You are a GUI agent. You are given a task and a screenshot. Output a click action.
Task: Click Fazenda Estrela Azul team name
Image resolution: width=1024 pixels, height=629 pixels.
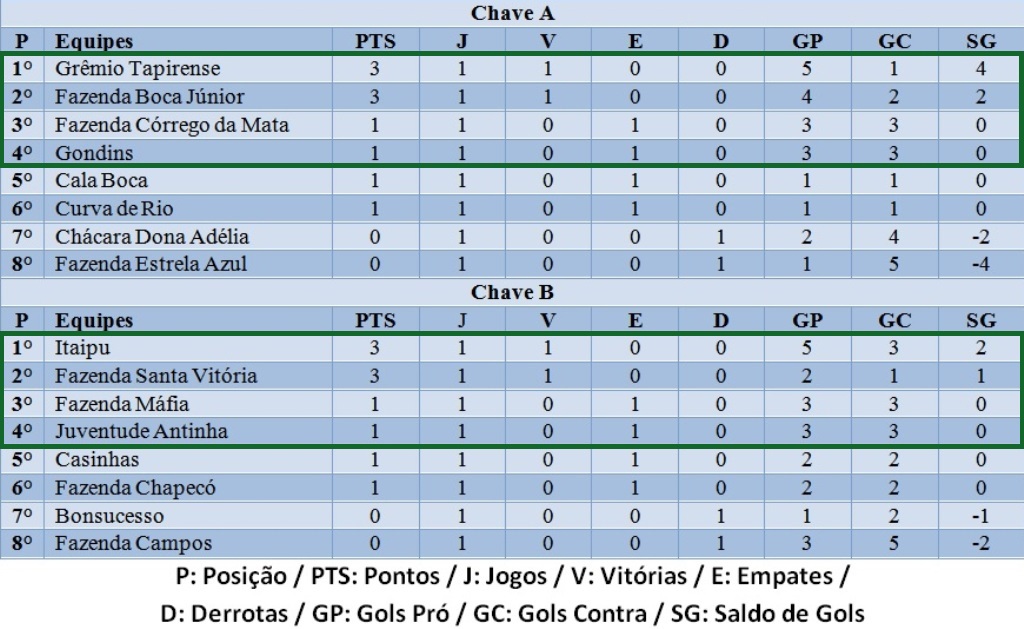(151, 265)
